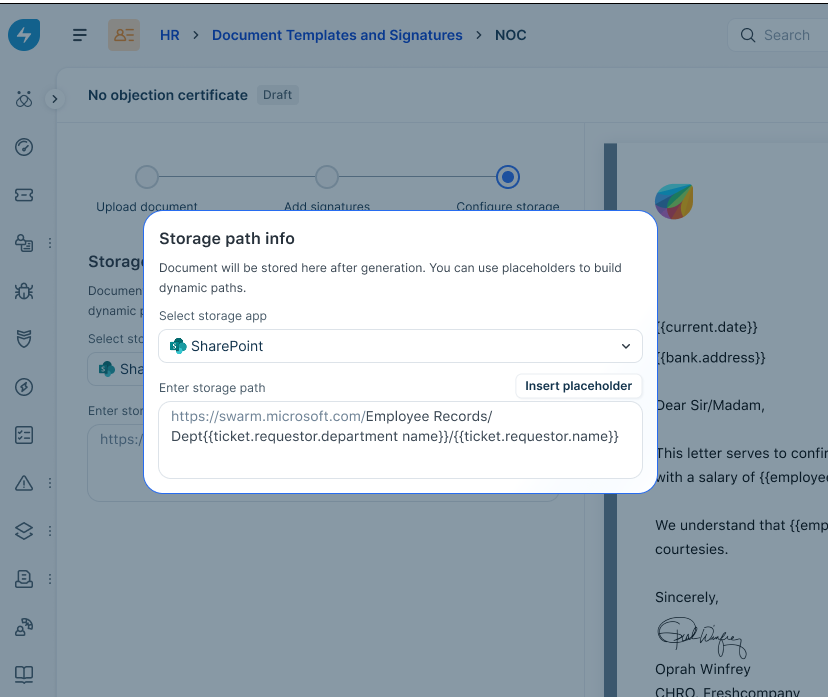
Task: Click Insert placeholder button
Action: click(x=578, y=386)
